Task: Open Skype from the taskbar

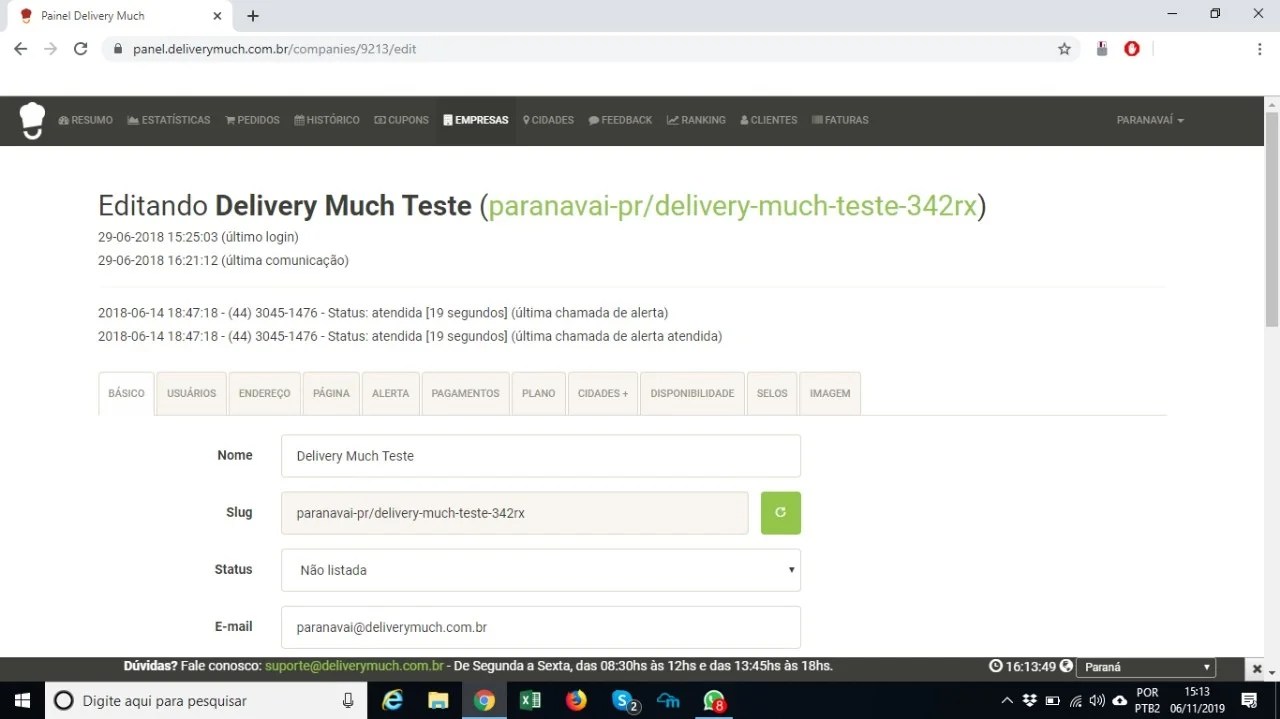Action: tap(624, 700)
